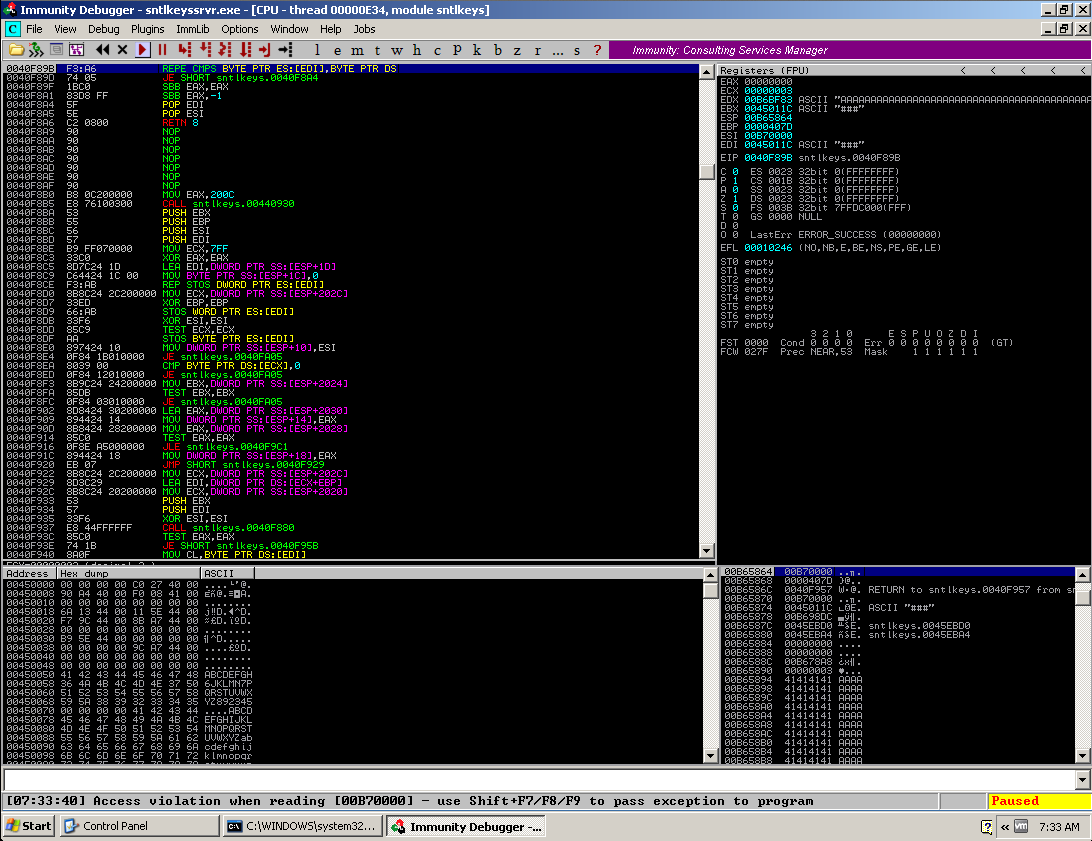Show Call stack with the k icon
Viewport: 1092px width, 841px height.
coord(477,50)
